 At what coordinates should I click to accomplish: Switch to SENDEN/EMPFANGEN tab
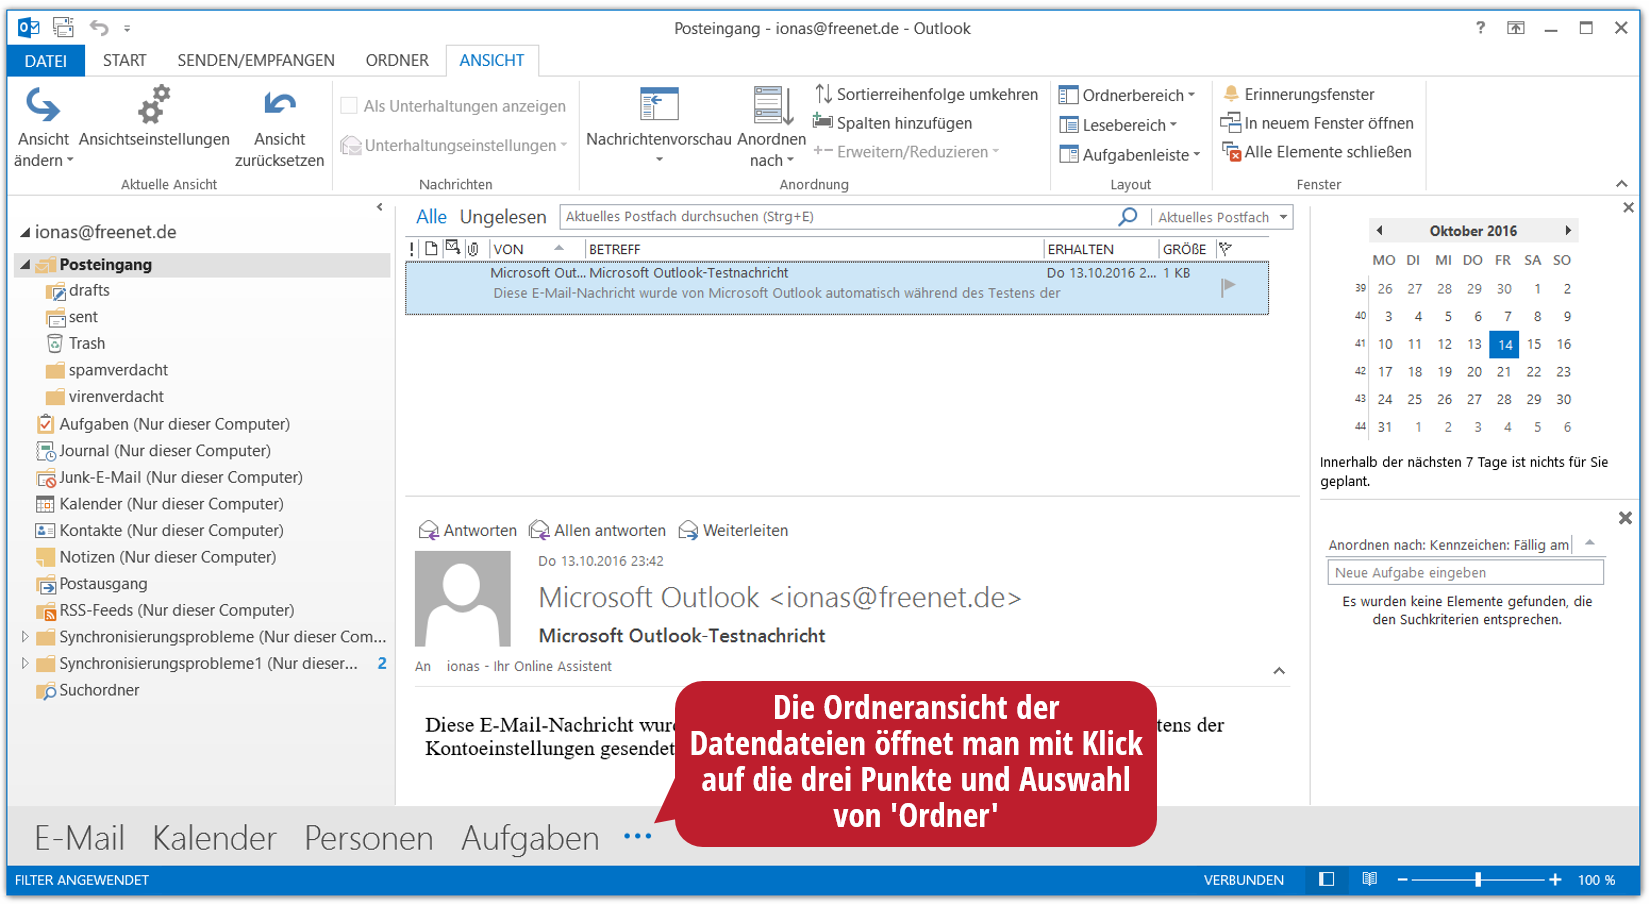[x=256, y=60]
